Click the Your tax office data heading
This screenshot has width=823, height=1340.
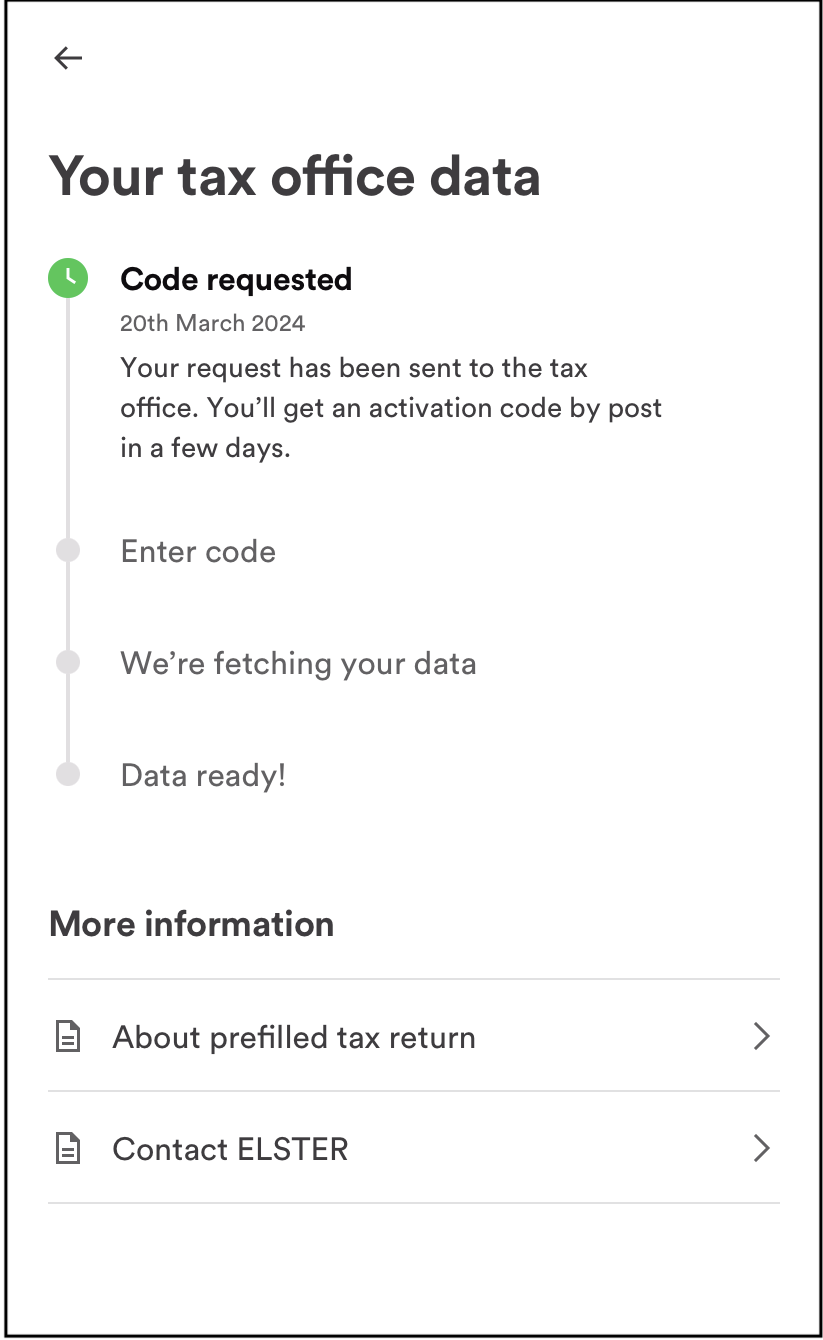[295, 177]
